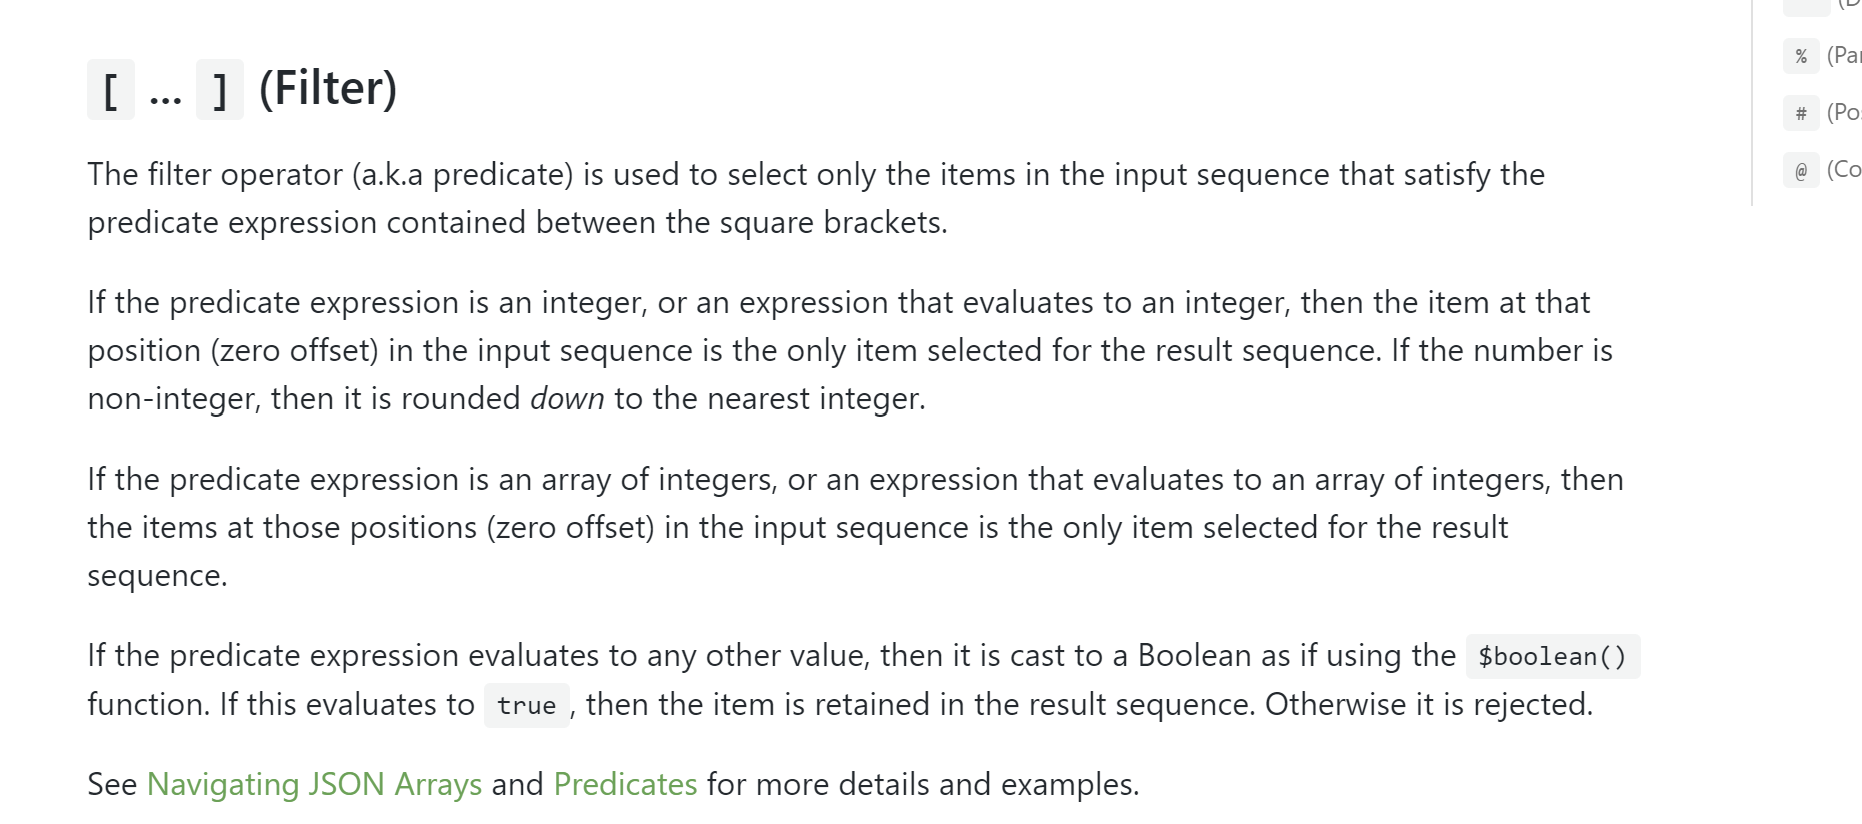Follow the Predicates link
Viewport: 1862px width, 824px height.
pos(625,784)
